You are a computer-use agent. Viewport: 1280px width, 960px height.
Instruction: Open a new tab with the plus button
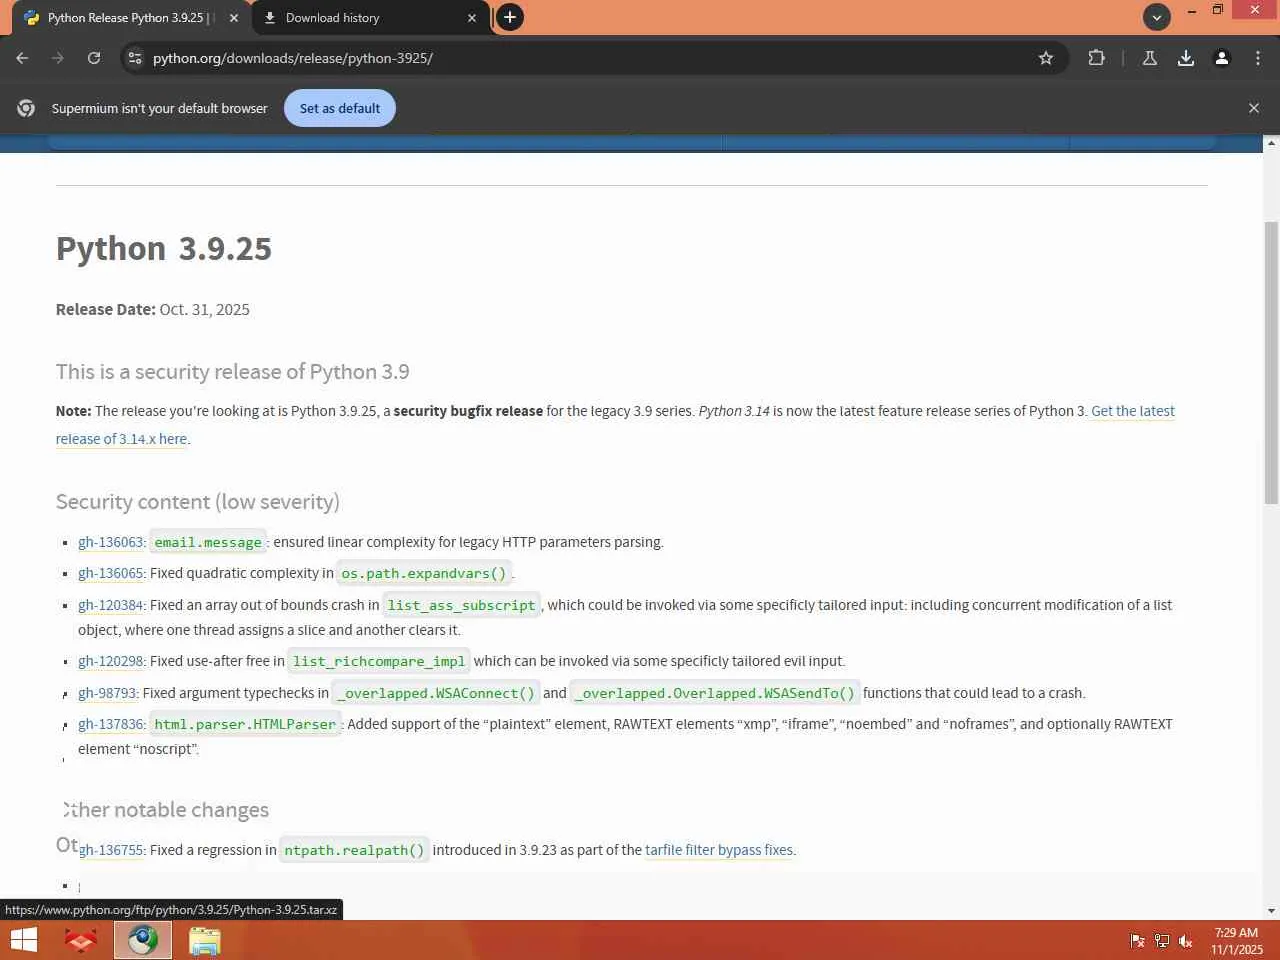tap(510, 17)
